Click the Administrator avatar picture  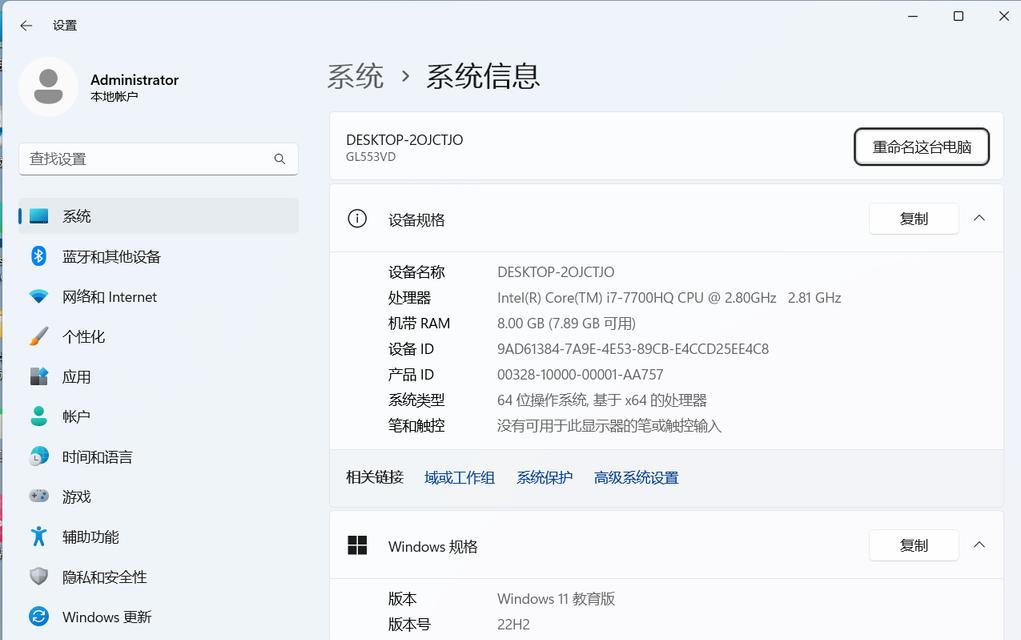click(x=48, y=87)
